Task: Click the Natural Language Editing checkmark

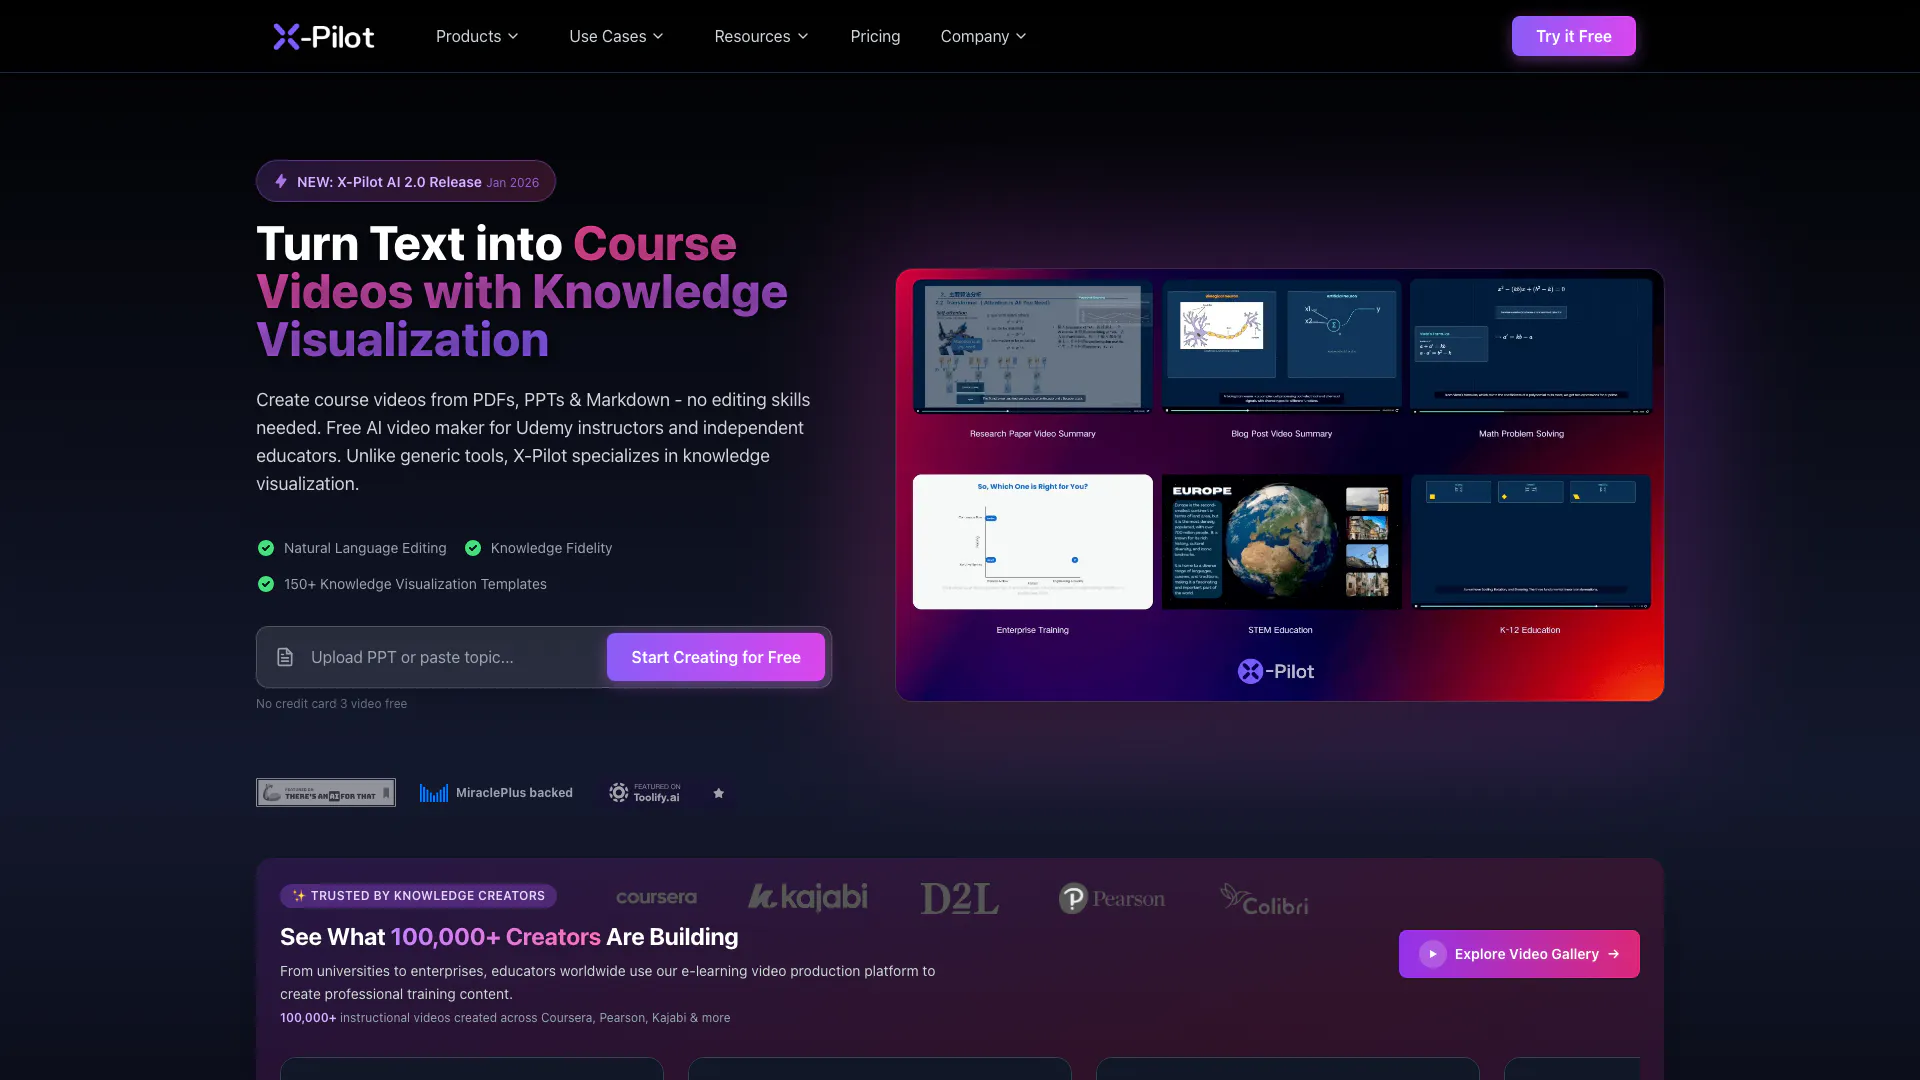Action: pyautogui.click(x=266, y=548)
